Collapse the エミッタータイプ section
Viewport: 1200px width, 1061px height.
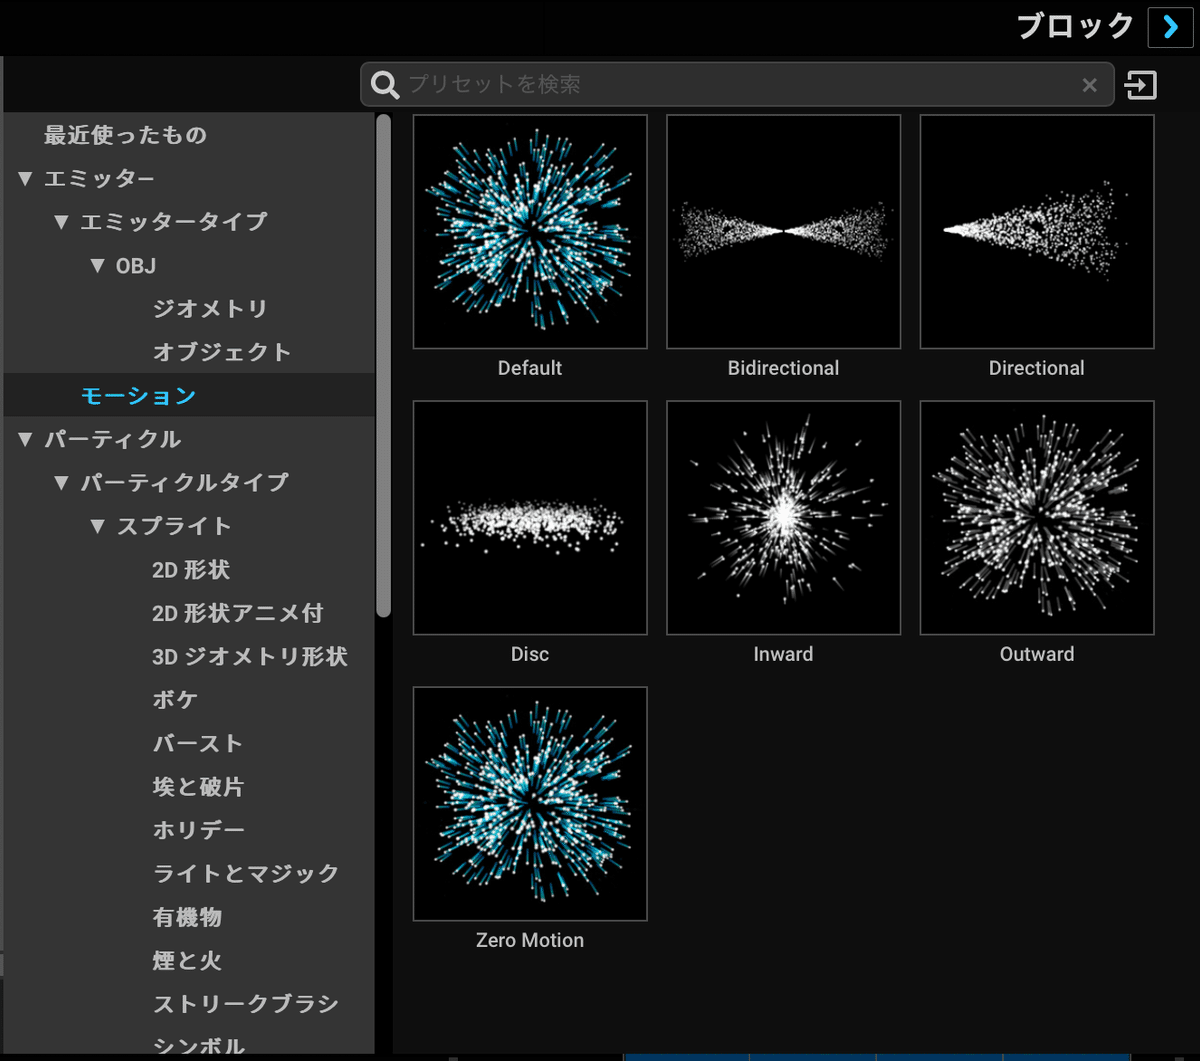click(x=61, y=221)
